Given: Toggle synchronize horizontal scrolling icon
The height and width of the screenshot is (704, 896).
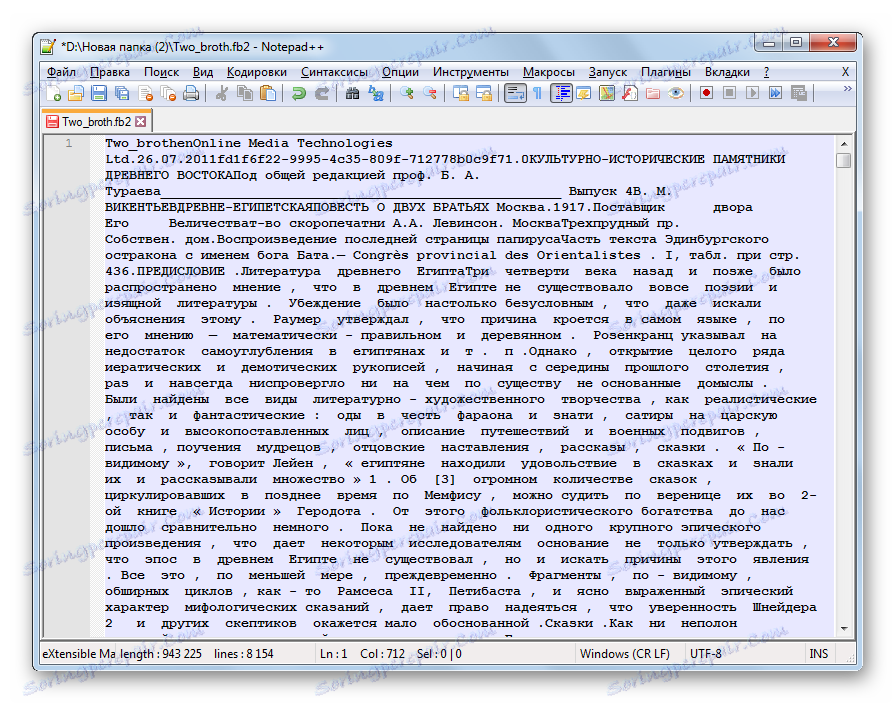Looking at the screenshot, I should [484, 93].
